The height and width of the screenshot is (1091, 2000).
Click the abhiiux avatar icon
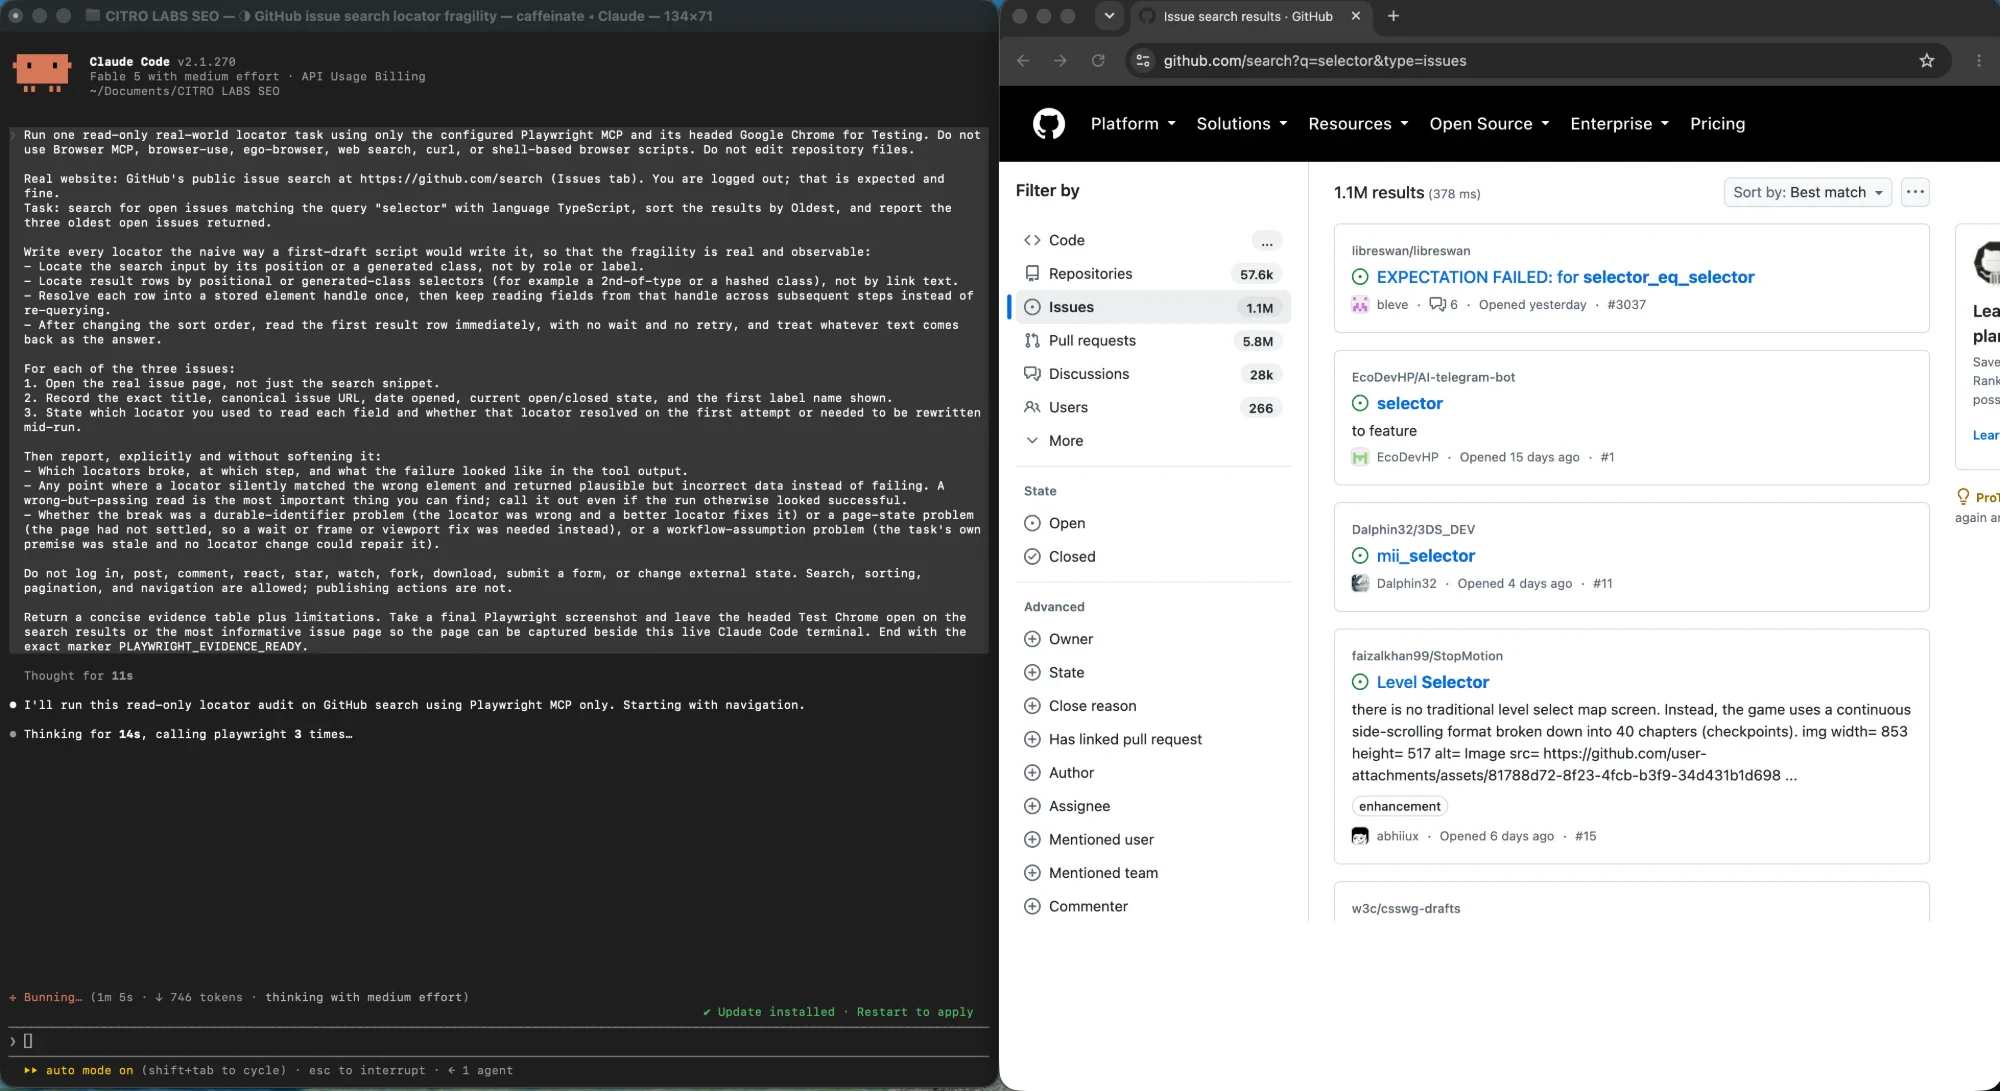pyautogui.click(x=1360, y=836)
